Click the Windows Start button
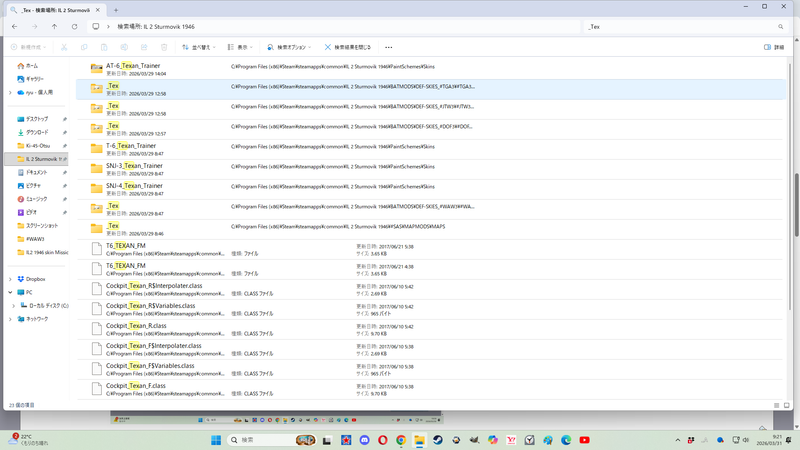800x450 pixels. (216, 440)
